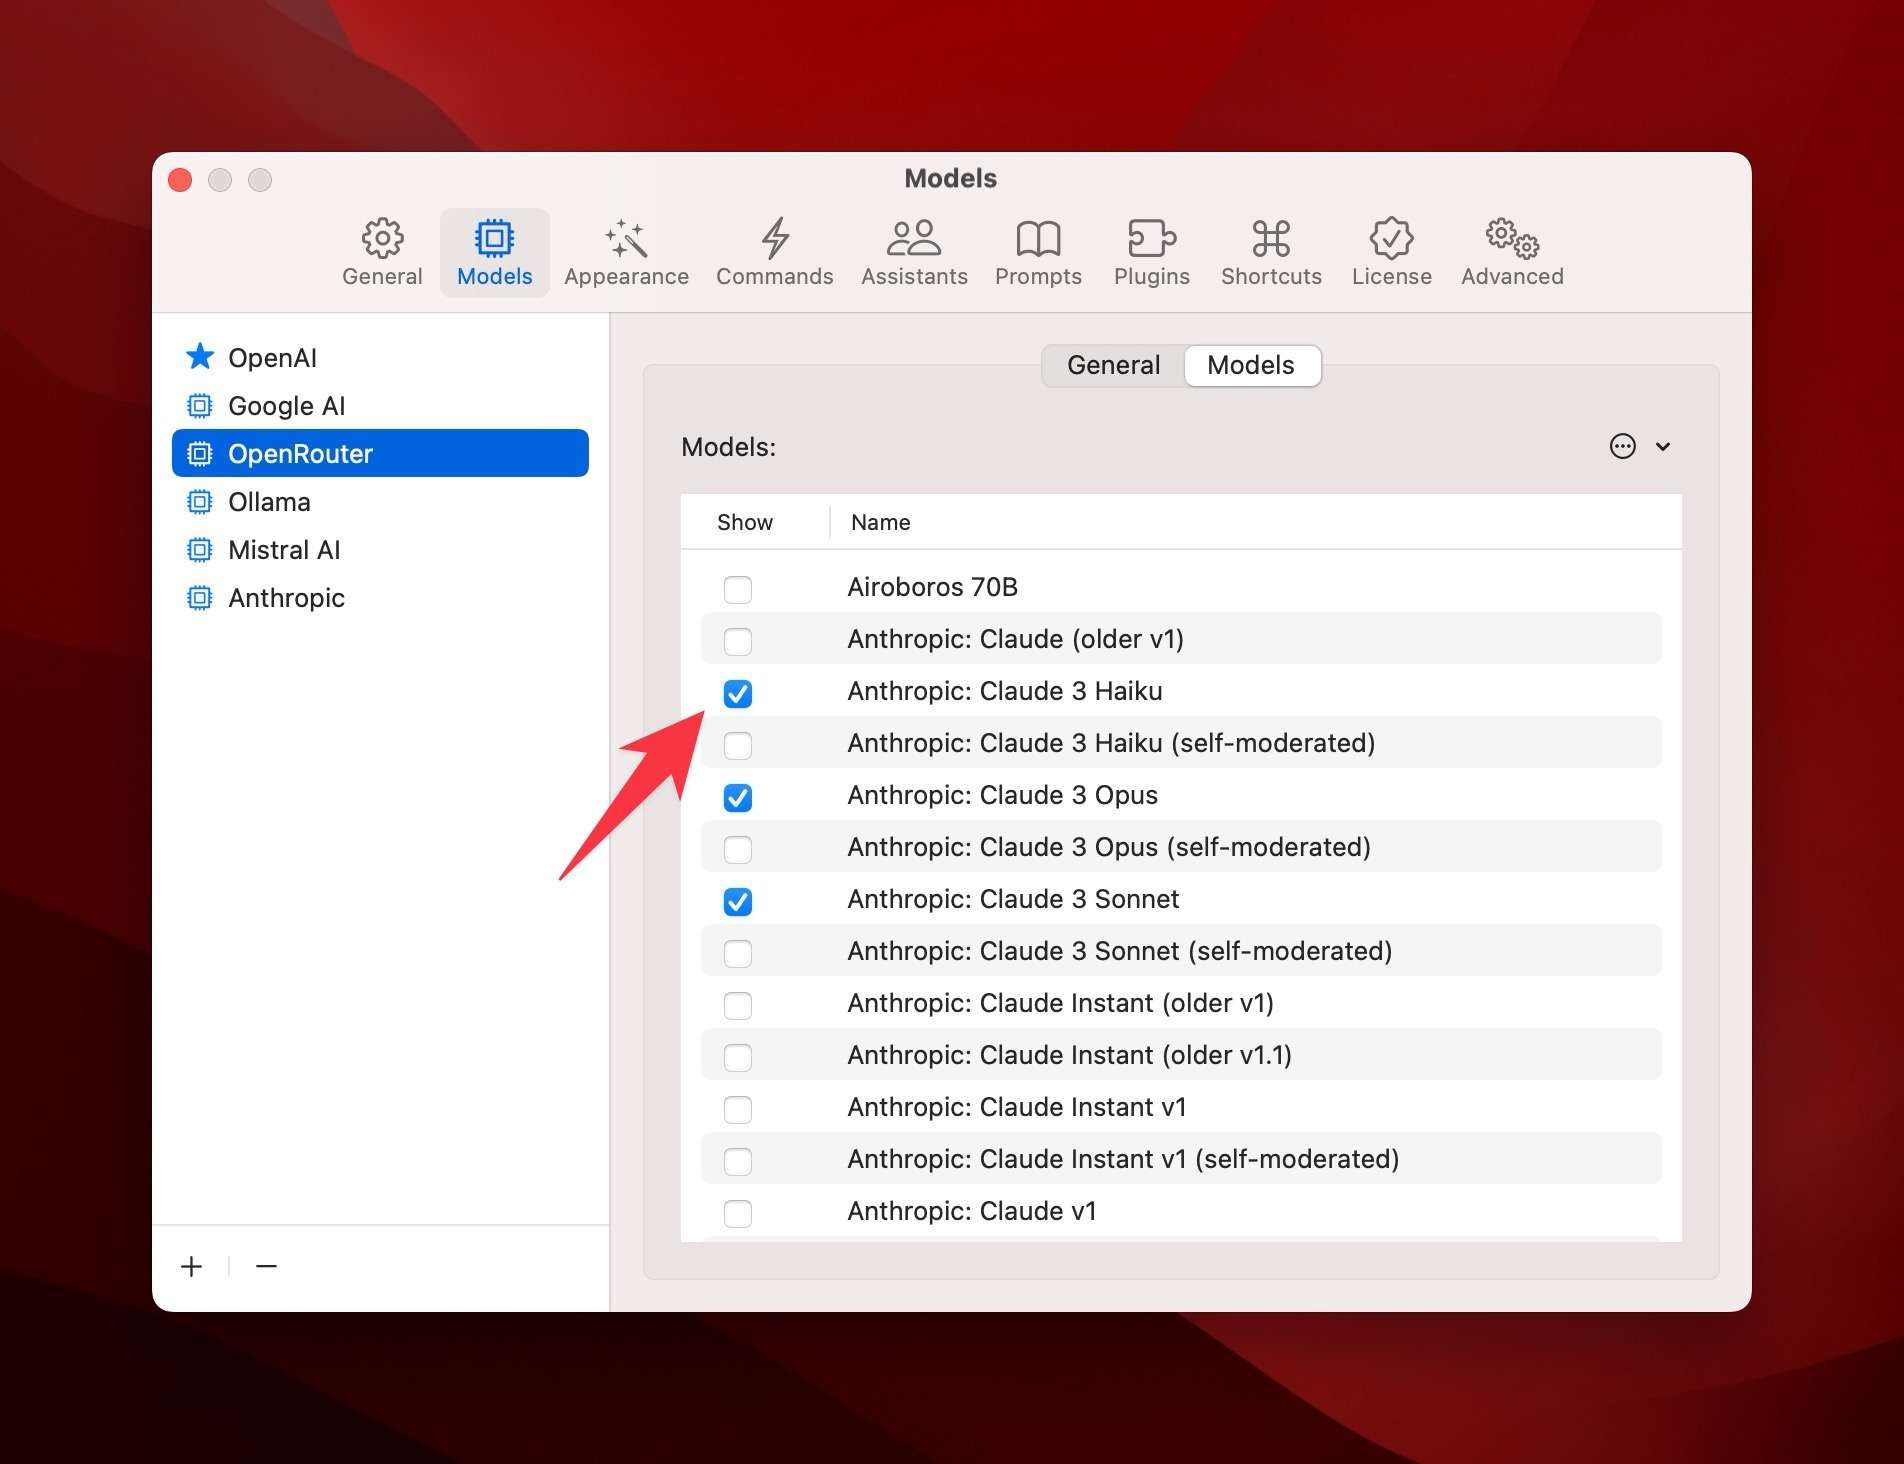Remove selected provider with minus button

(x=266, y=1266)
